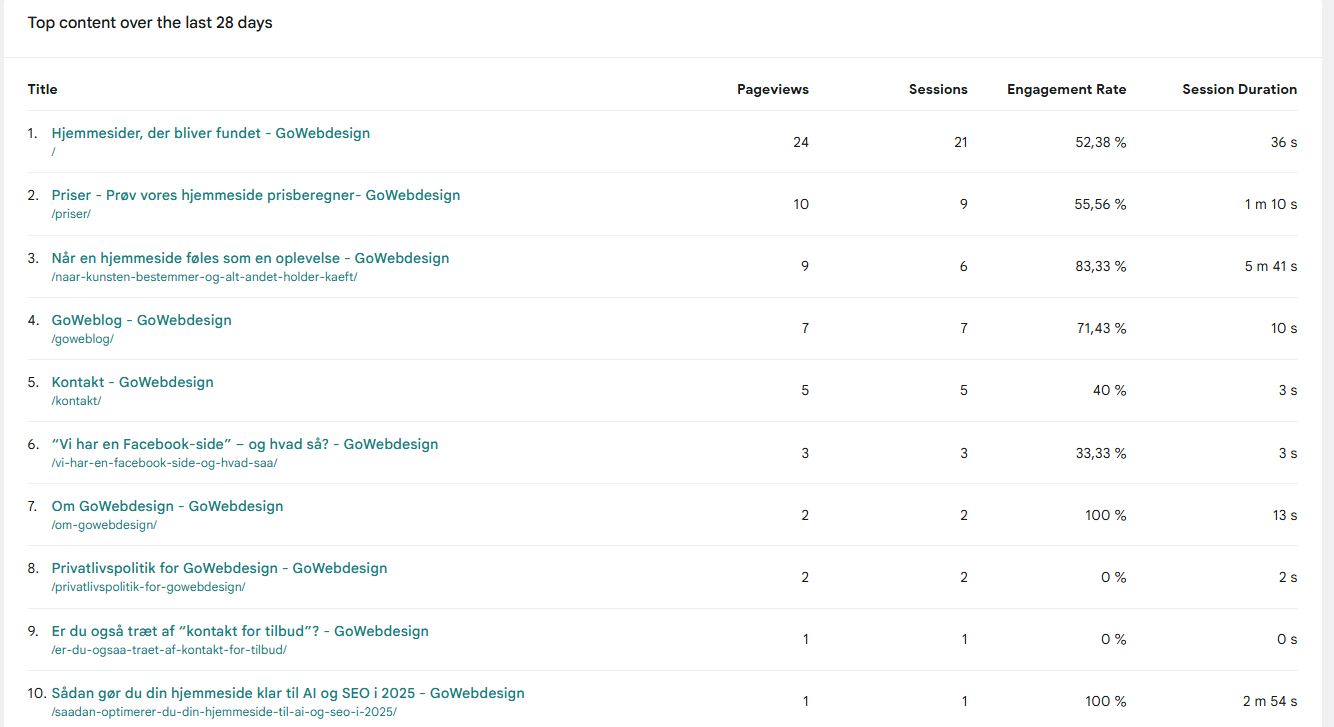Click 'Sådan gør du din hjemmeside klar til AI' link
The width and height of the screenshot is (1334, 727).
(x=287, y=693)
